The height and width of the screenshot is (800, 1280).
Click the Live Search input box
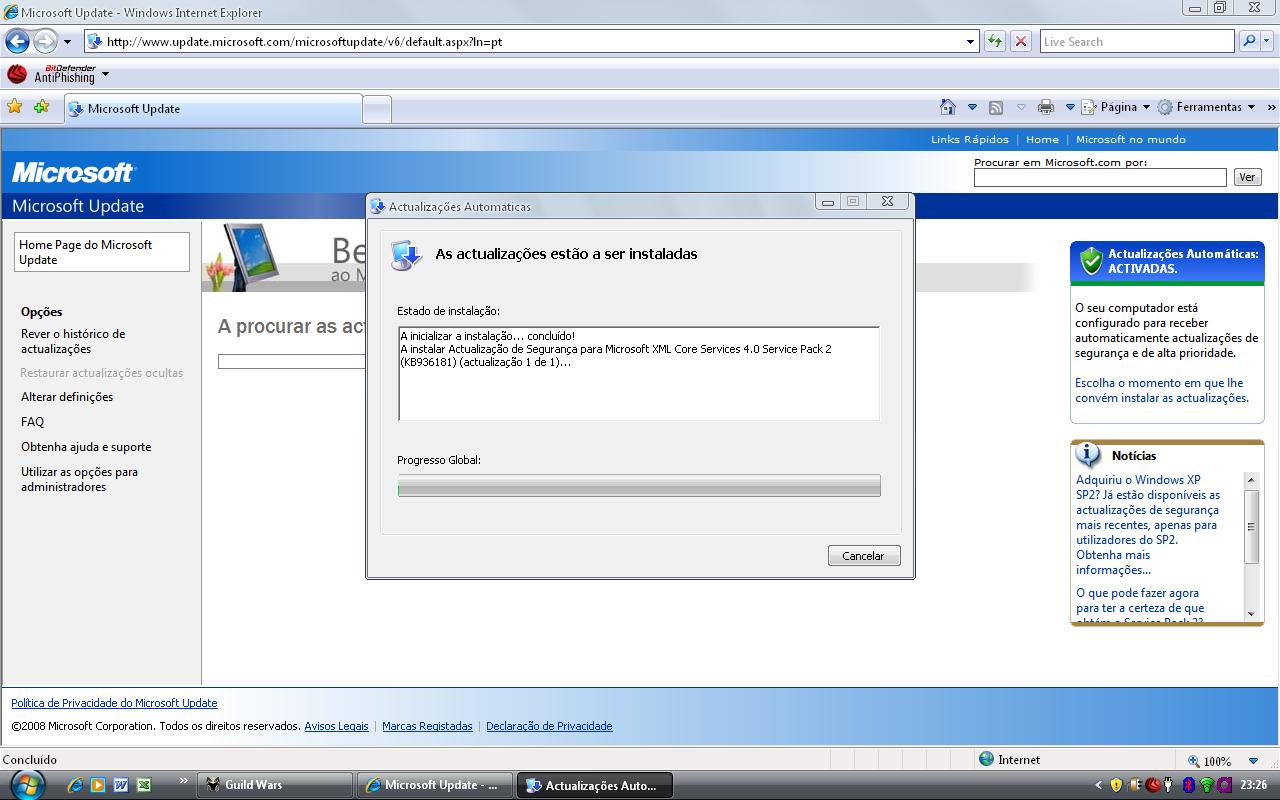[x=1137, y=42]
